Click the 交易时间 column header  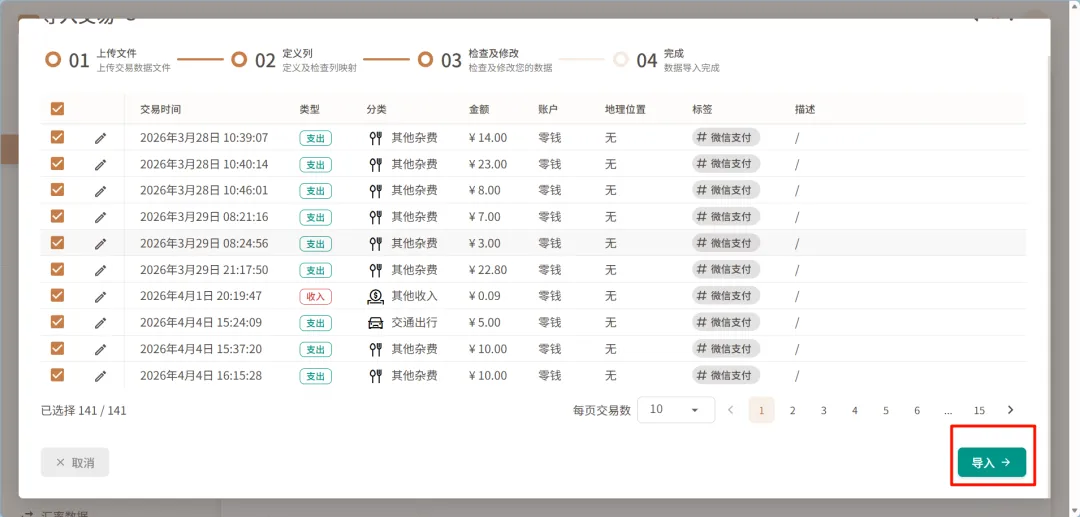click(160, 109)
